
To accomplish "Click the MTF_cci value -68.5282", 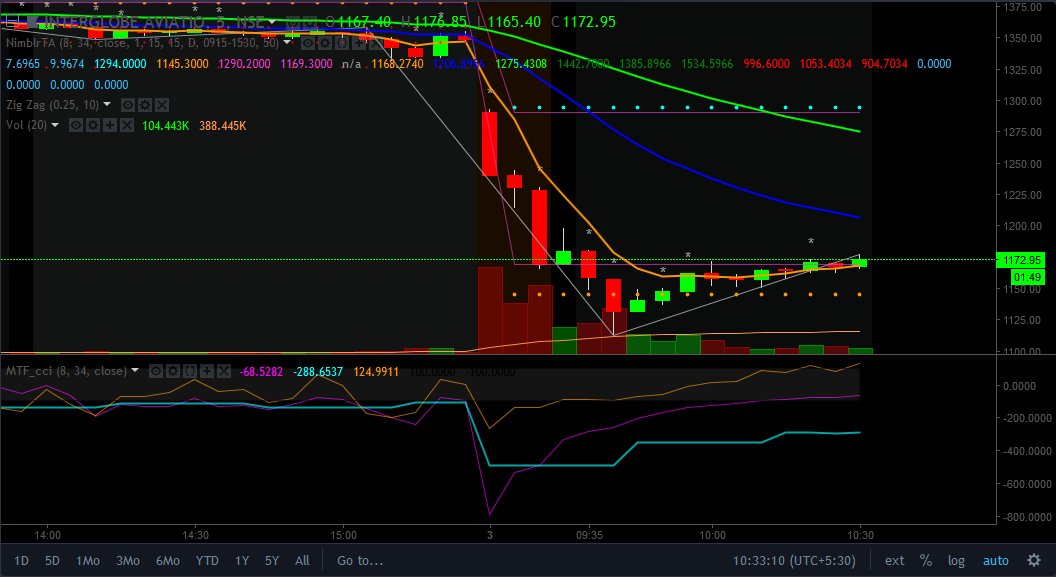I will (x=261, y=372).
